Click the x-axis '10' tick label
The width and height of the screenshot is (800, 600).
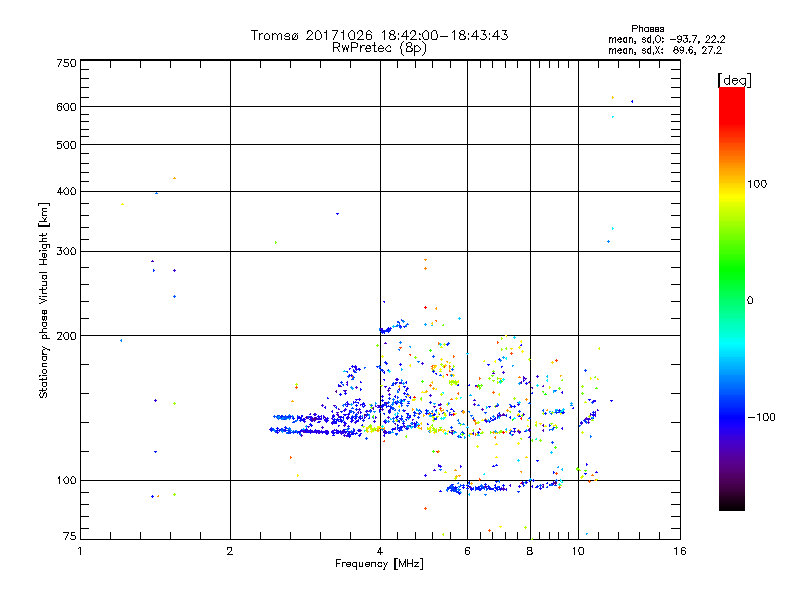click(x=578, y=551)
